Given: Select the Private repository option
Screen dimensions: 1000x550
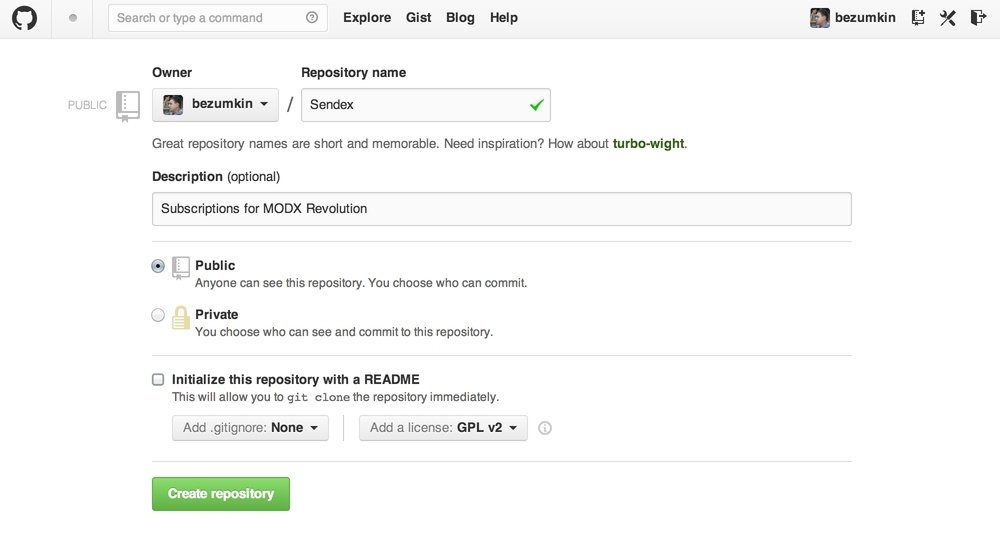Looking at the screenshot, I should pyautogui.click(x=158, y=315).
